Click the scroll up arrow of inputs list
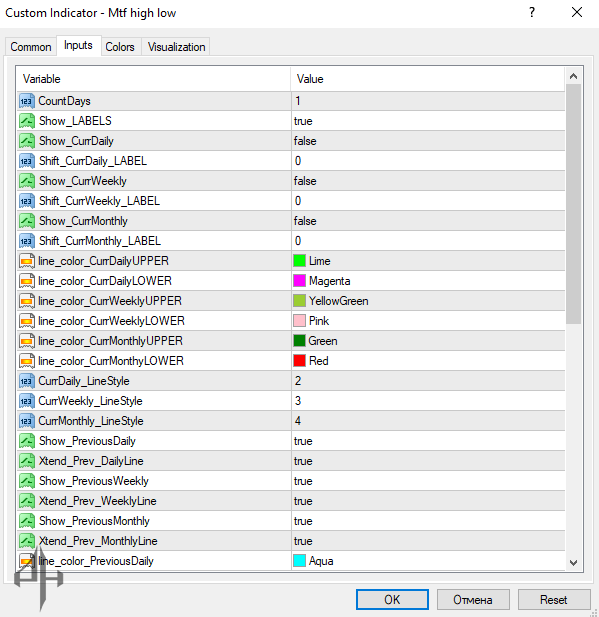The image size is (599, 617). tap(573, 76)
